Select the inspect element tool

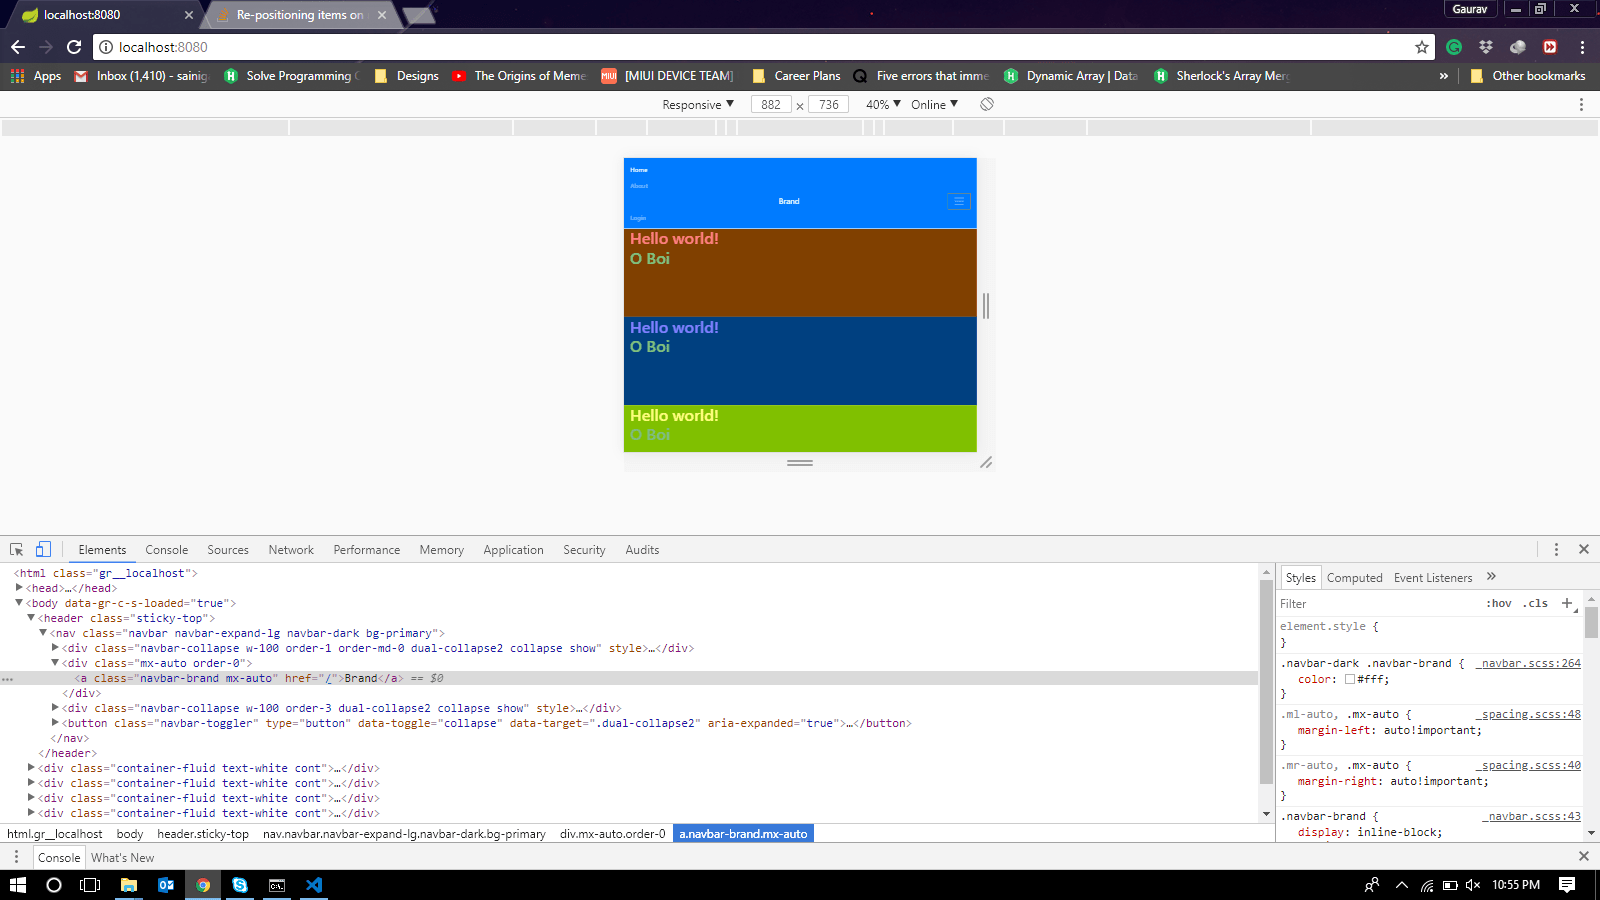(16, 549)
